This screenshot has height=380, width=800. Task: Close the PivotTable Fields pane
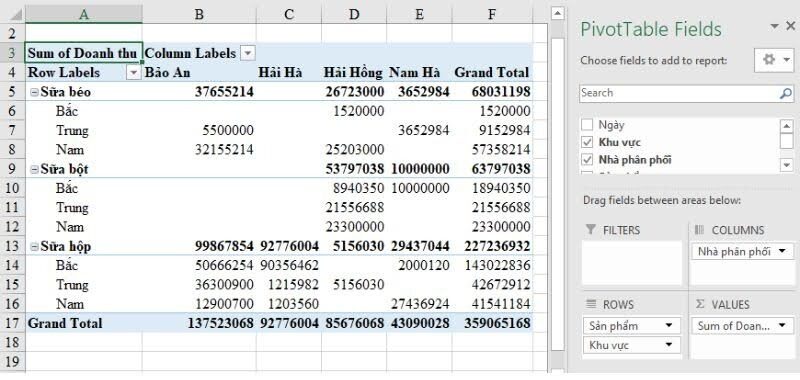click(x=791, y=26)
